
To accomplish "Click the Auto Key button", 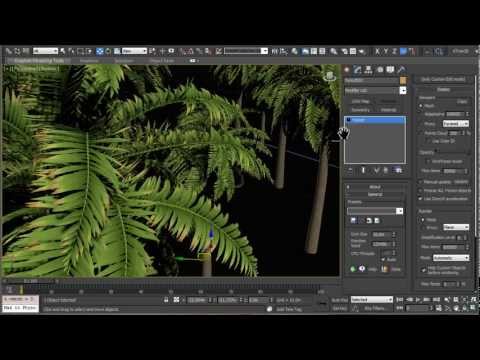I will (x=340, y=300).
